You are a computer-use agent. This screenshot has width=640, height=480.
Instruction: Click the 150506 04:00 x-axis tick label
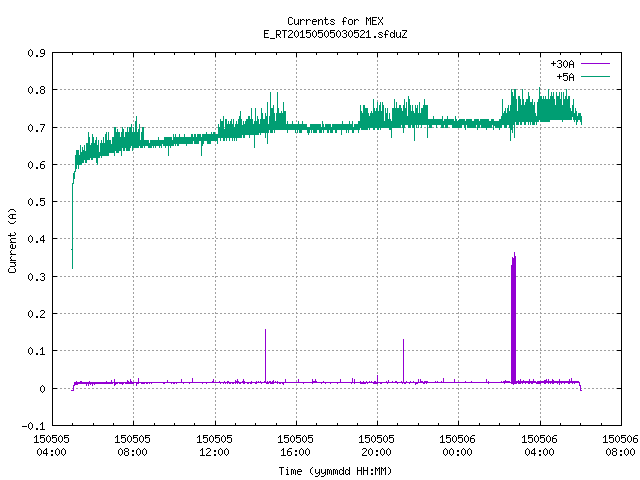[539, 445]
